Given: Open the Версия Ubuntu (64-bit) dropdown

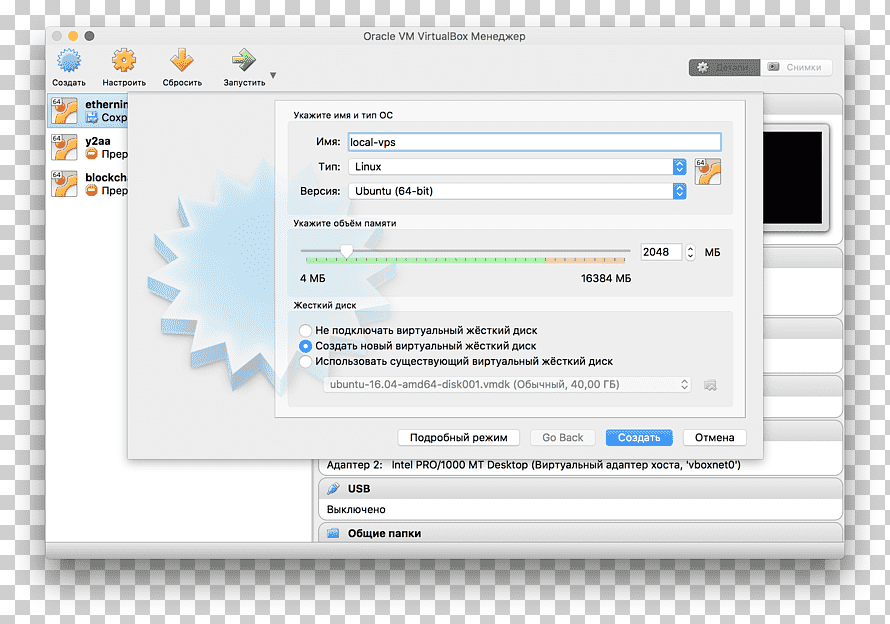Looking at the screenshot, I should [x=517, y=191].
